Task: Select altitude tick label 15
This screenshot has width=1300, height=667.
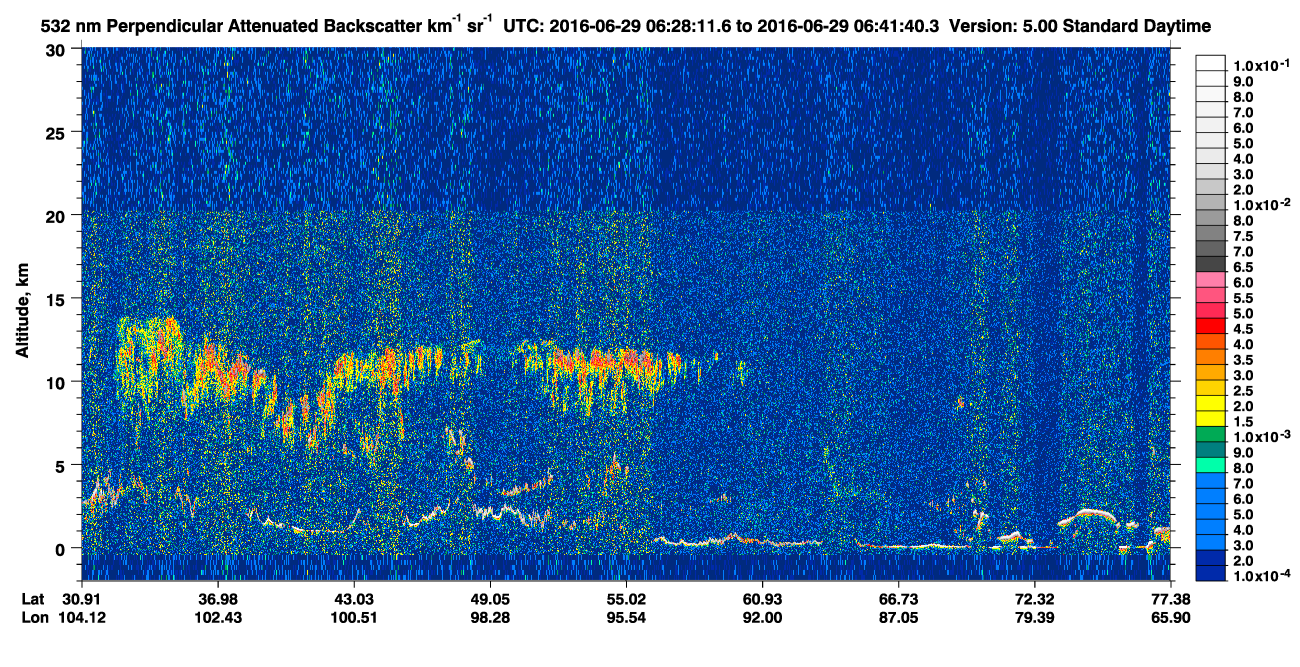Action: [58, 299]
